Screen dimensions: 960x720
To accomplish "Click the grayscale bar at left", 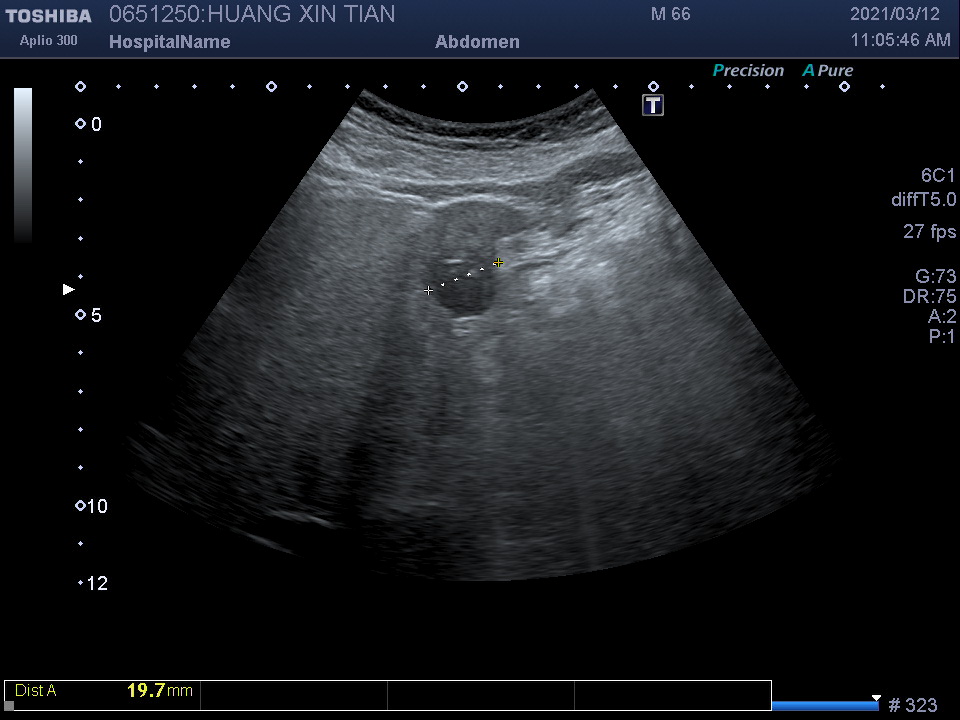I will (23, 165).
